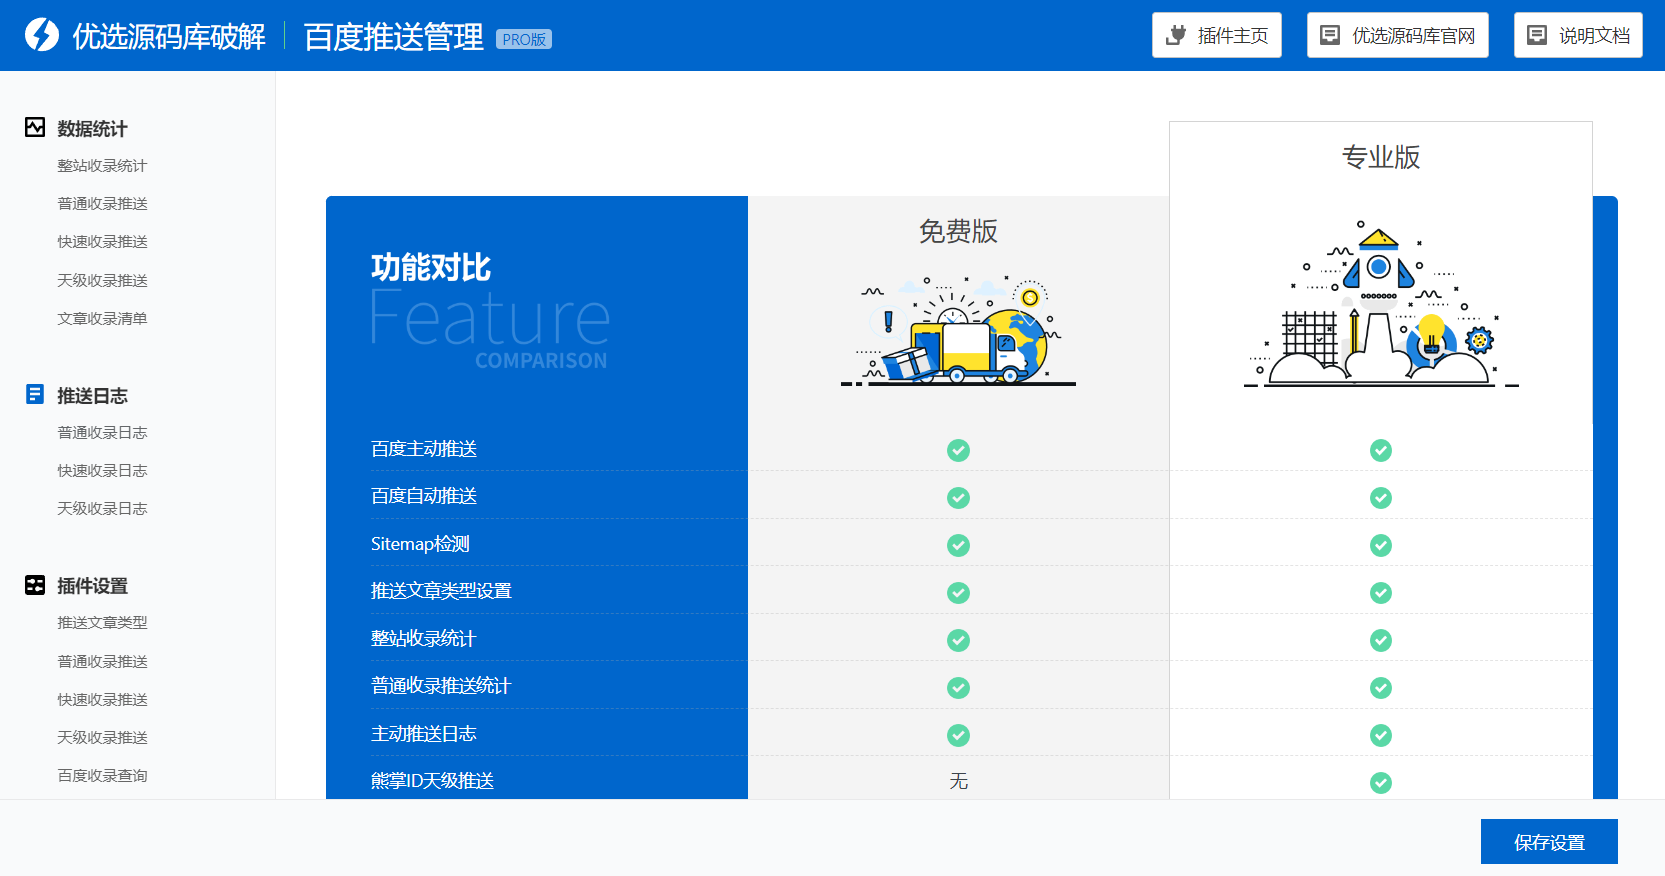Click pro version checkmark for 百度主动推送
The width and height of the screenshot is (1665, 876).
(1381, 450)
